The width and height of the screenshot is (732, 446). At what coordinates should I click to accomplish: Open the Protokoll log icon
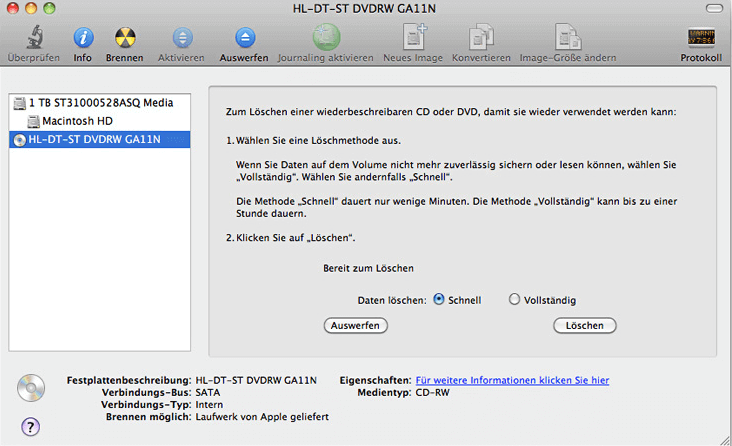701,37
